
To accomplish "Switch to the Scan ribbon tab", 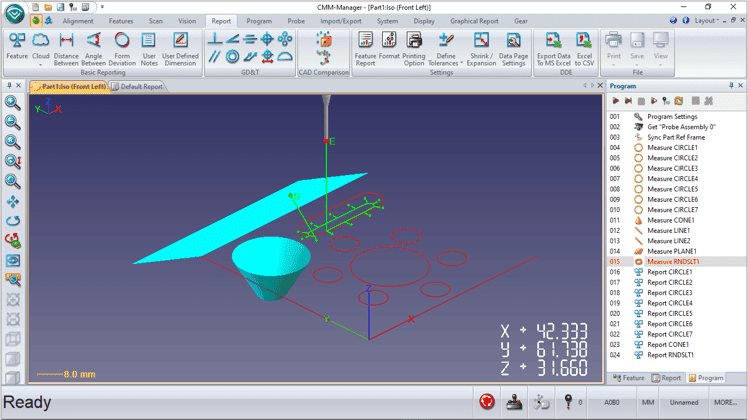I will pyautogui.click(x=156, y=21).
